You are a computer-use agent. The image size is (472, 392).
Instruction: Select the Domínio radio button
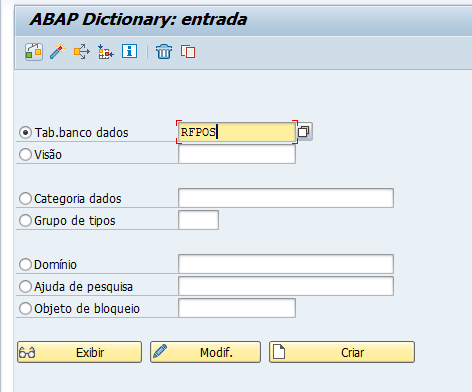click(25, 264)
